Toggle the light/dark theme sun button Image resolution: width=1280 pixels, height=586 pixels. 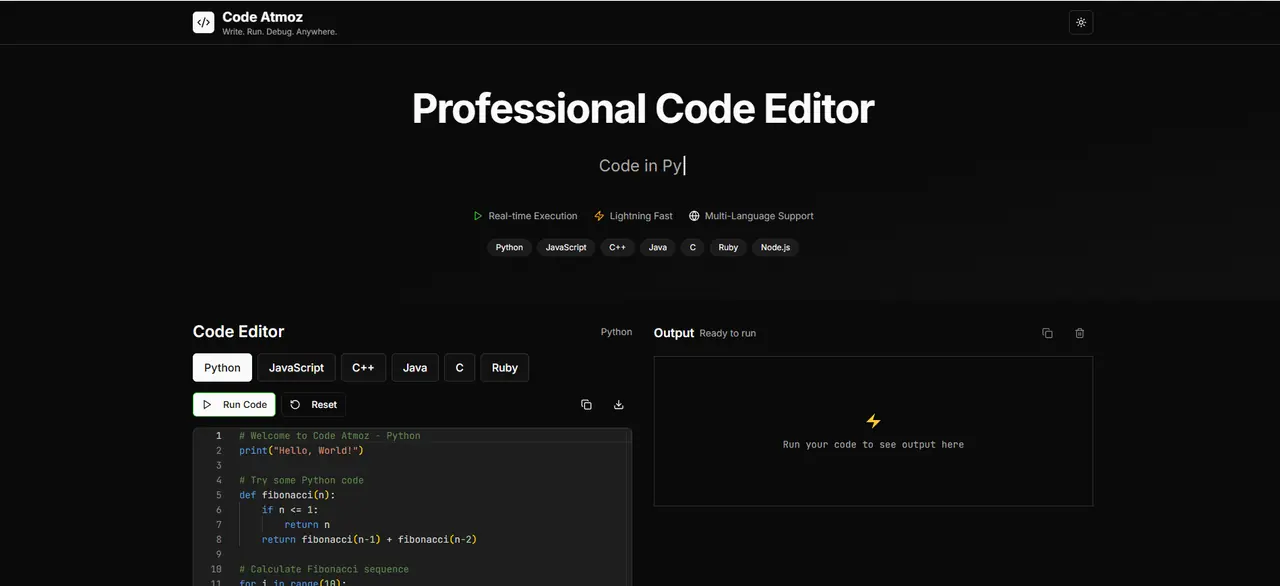coord(1081,22)
